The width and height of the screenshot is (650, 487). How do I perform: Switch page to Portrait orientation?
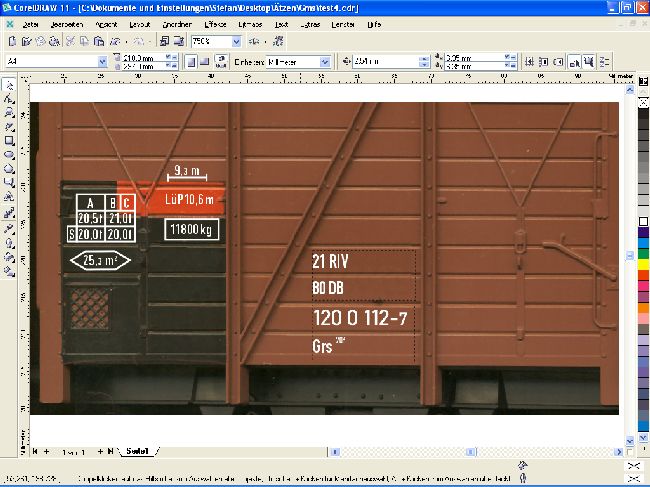click(190, 62)
